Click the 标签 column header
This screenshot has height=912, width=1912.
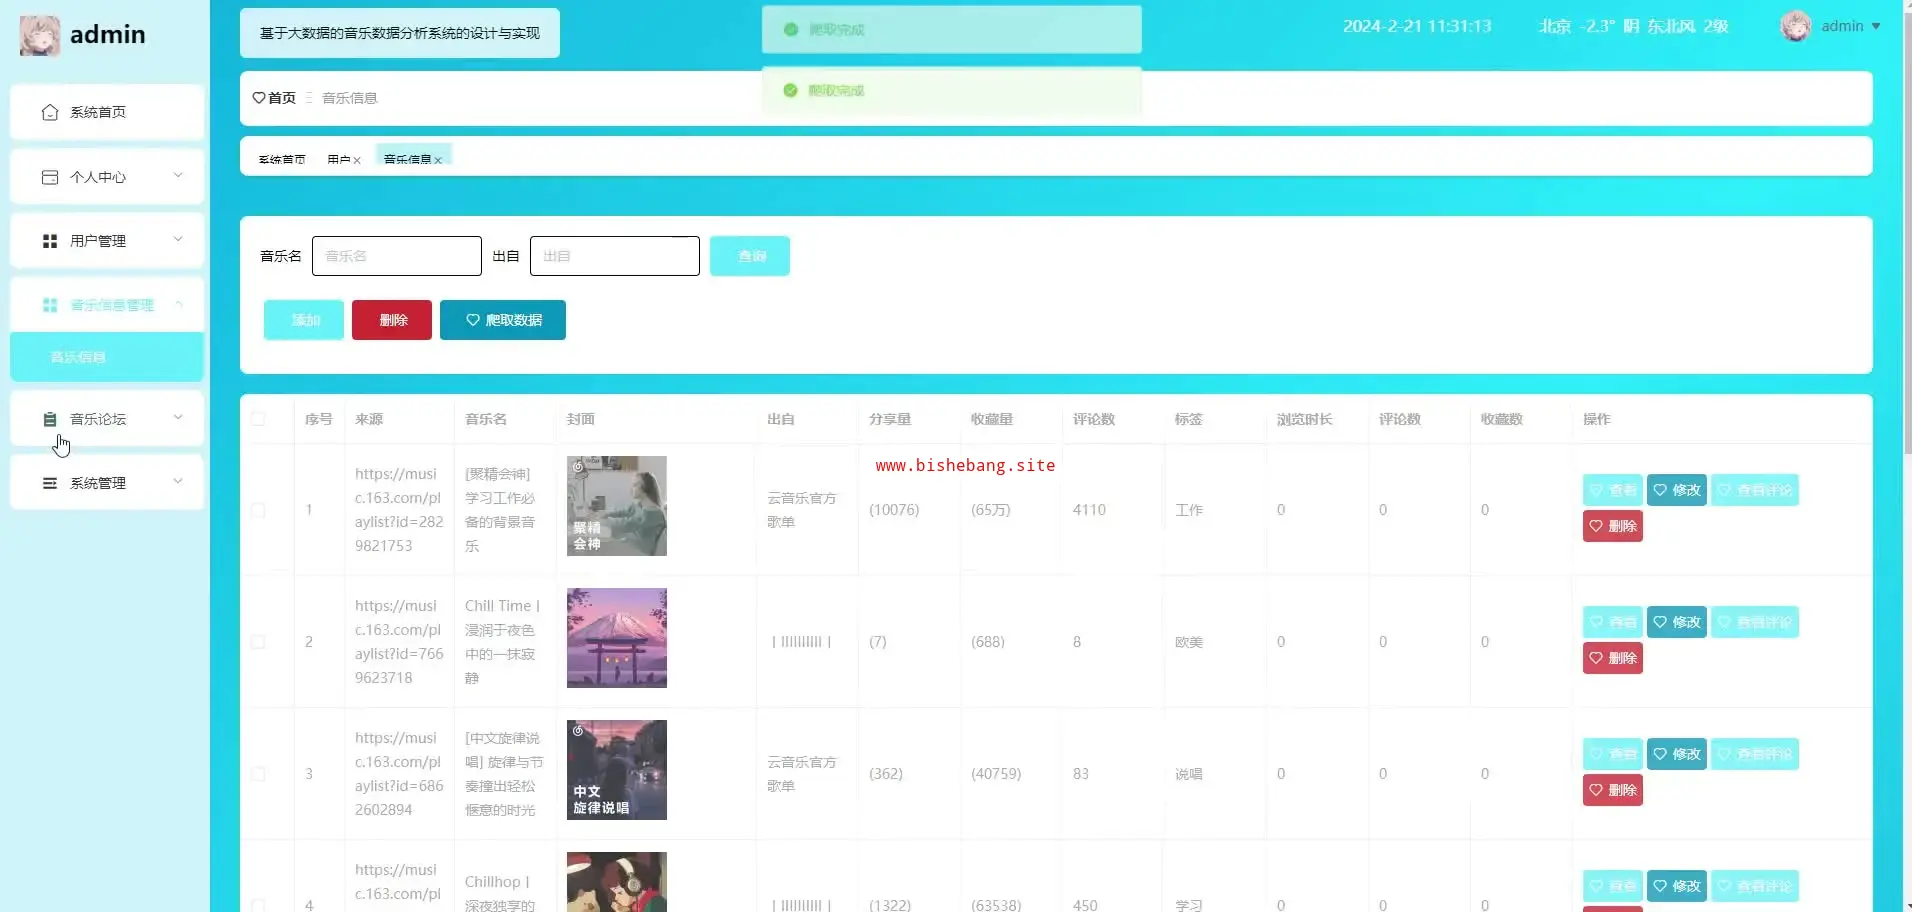point(1189,419)
